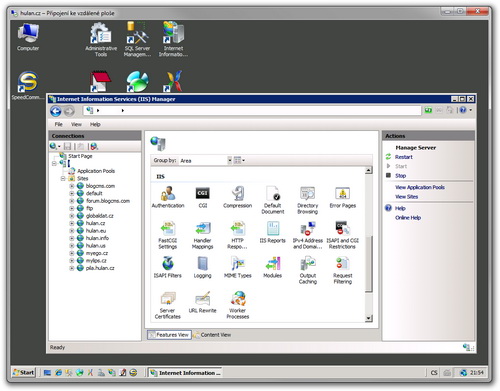This screenshot has height=391, width=500.
Task: Select globaldat.cz site in tree
Action: coord(99,216)
